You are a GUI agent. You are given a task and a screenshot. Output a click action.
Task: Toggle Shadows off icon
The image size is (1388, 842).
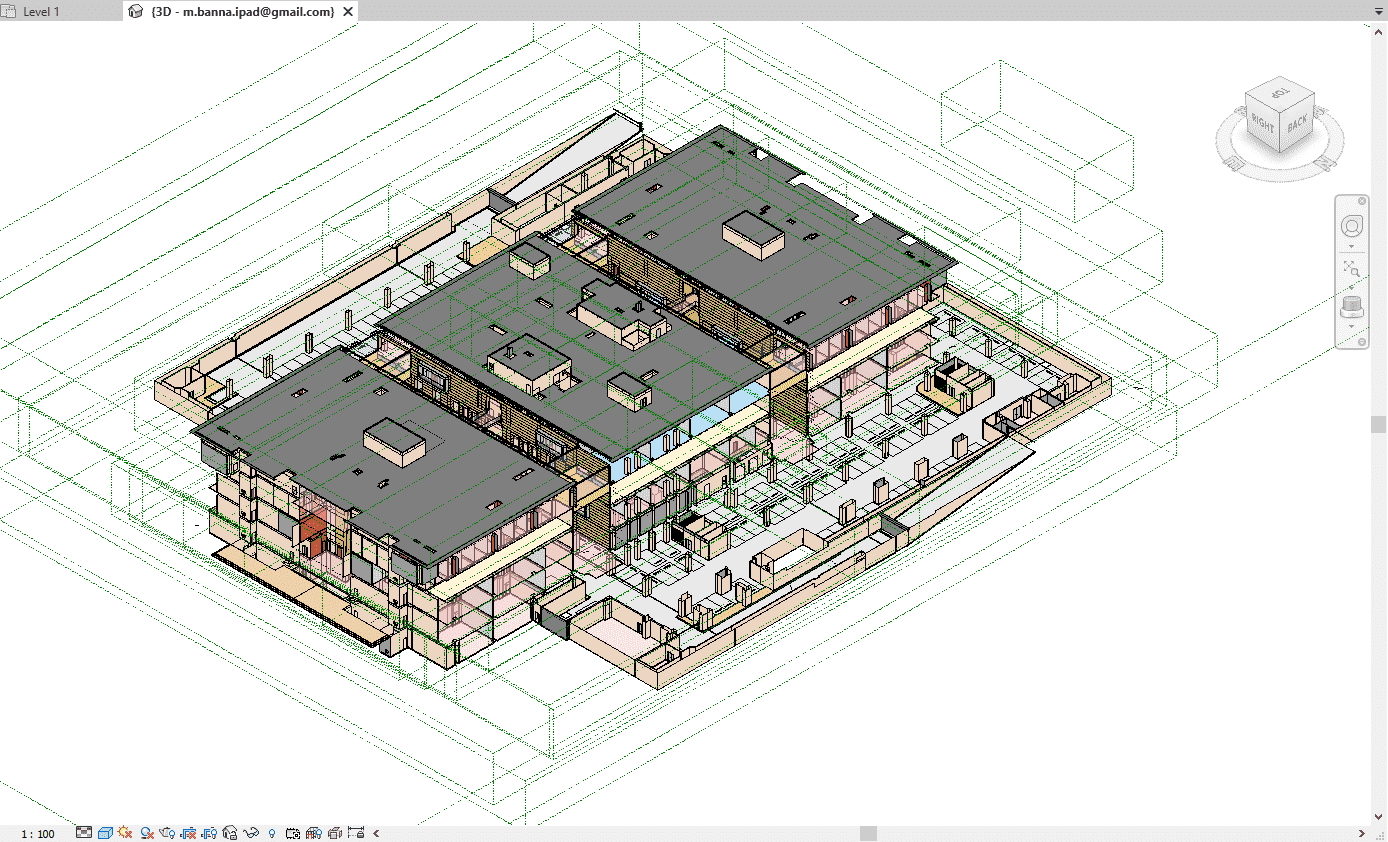(146, 833)
